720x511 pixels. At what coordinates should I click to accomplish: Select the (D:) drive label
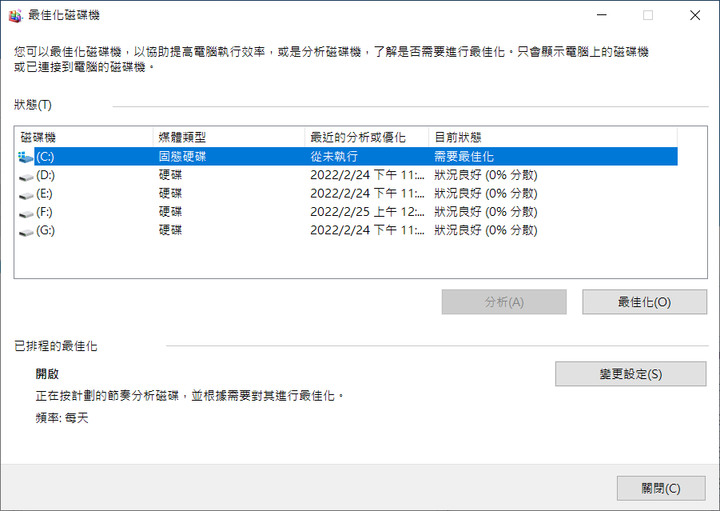[45, 175]
